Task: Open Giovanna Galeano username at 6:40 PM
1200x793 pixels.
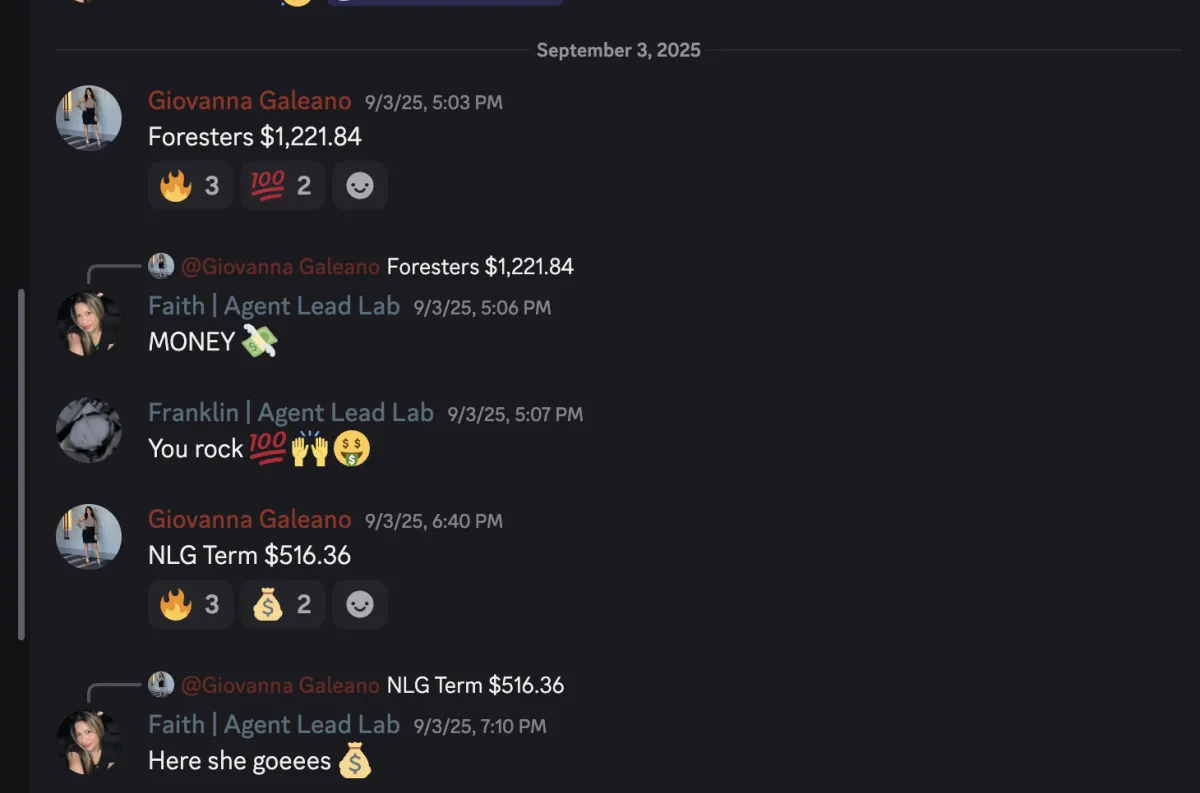Action: 250,519
